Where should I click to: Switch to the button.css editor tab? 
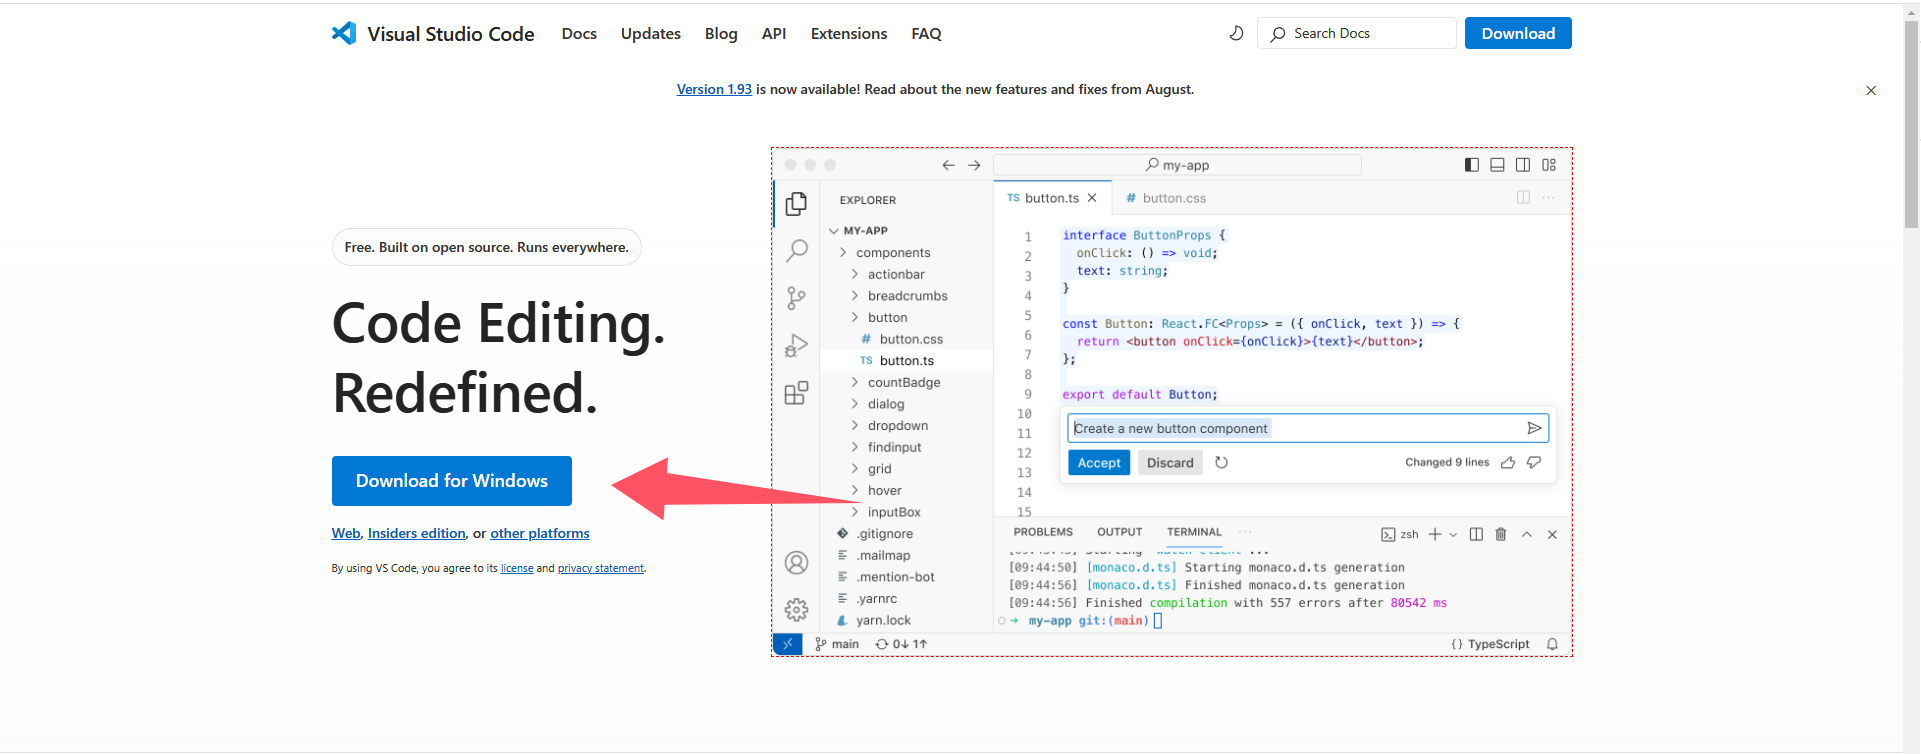1166,198
